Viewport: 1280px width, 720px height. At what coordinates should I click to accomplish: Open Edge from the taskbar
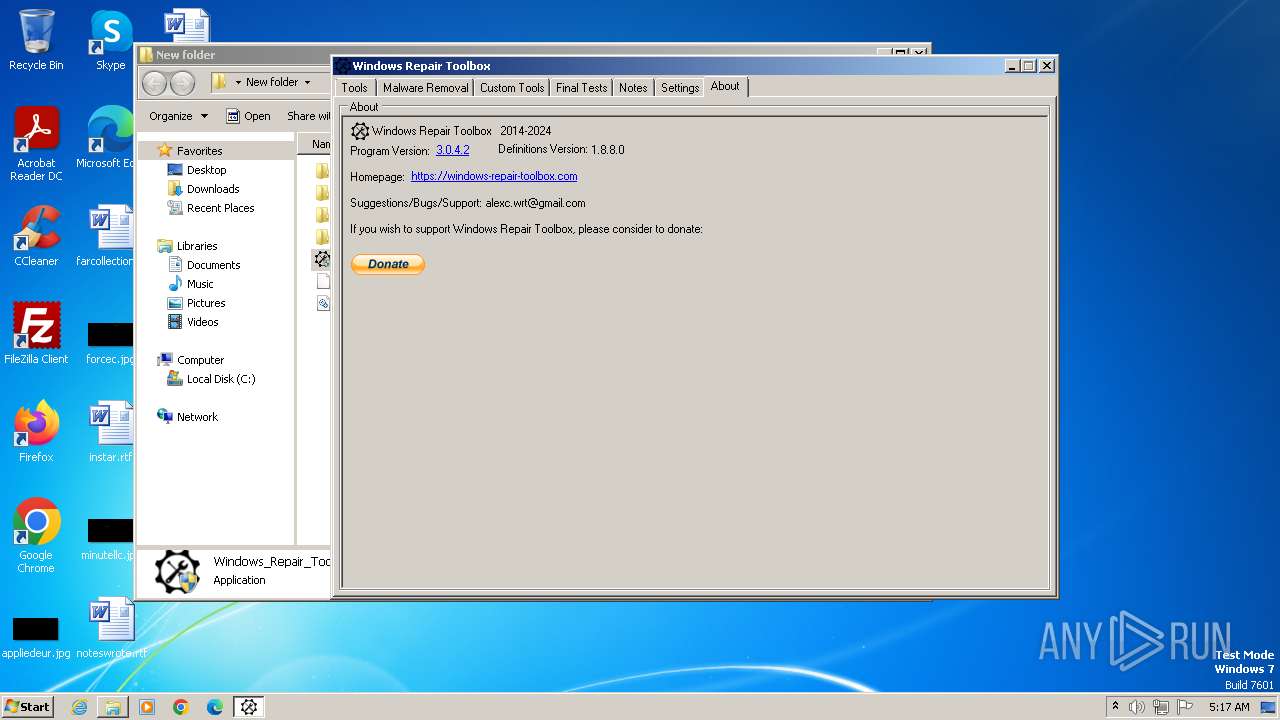tap(215, 707)
